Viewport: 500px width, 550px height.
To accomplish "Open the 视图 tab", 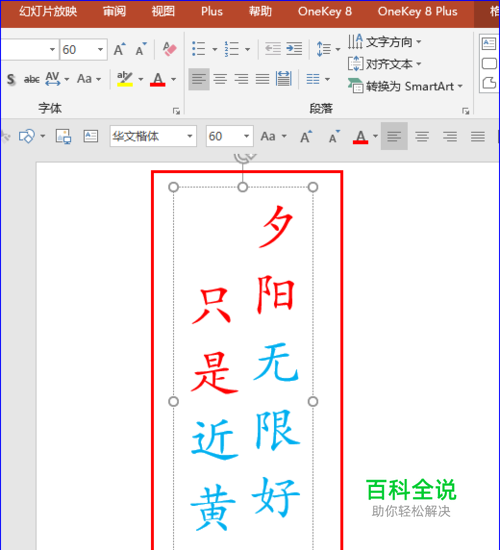I will (x=163, y=12).
